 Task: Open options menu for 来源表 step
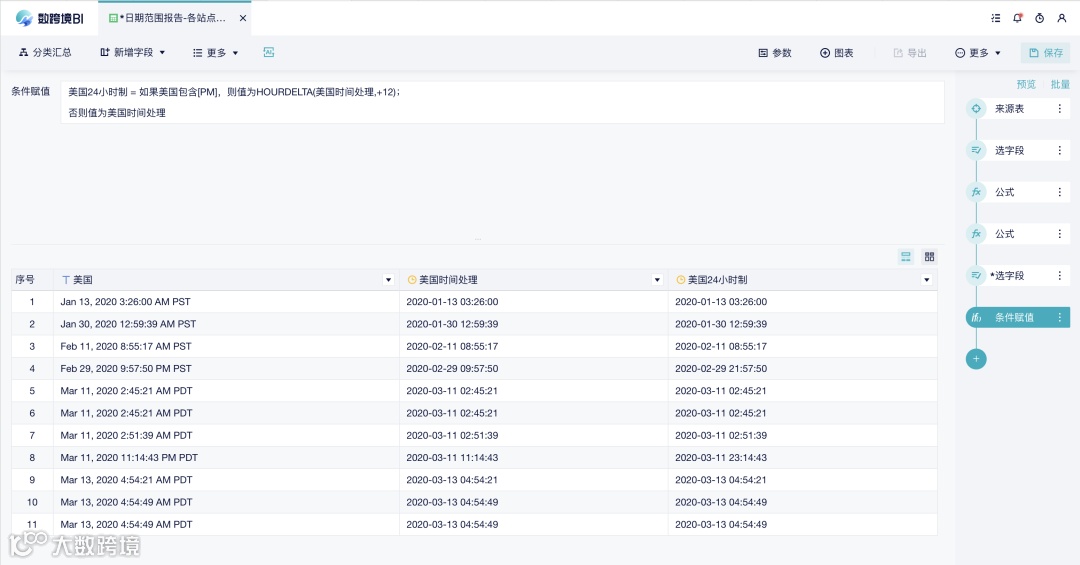[1059, 109]
